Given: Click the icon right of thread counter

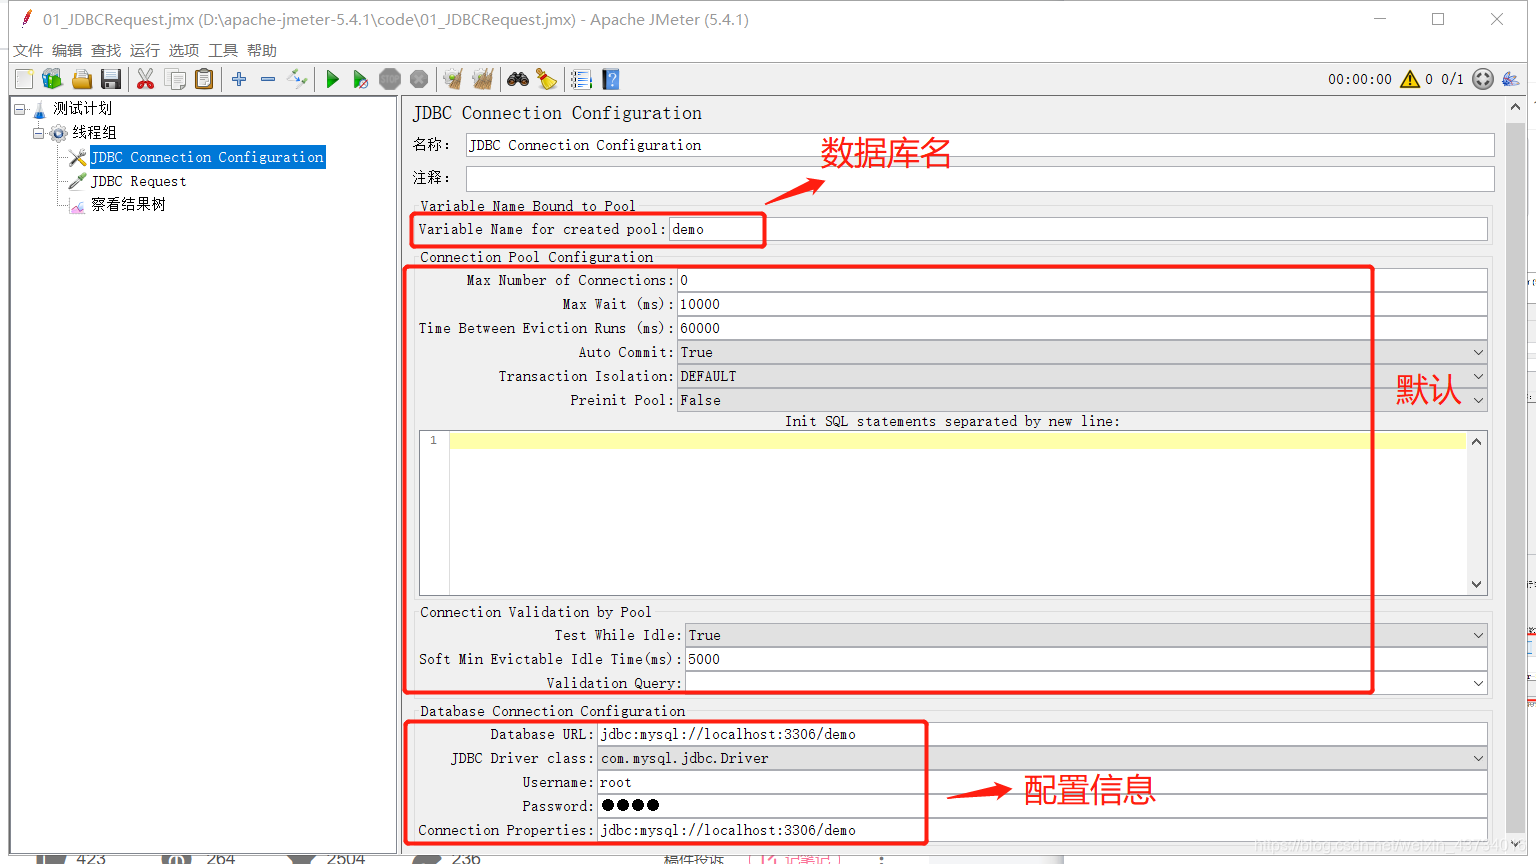Looking at the screenshot, I should [x=1510, y=79].
